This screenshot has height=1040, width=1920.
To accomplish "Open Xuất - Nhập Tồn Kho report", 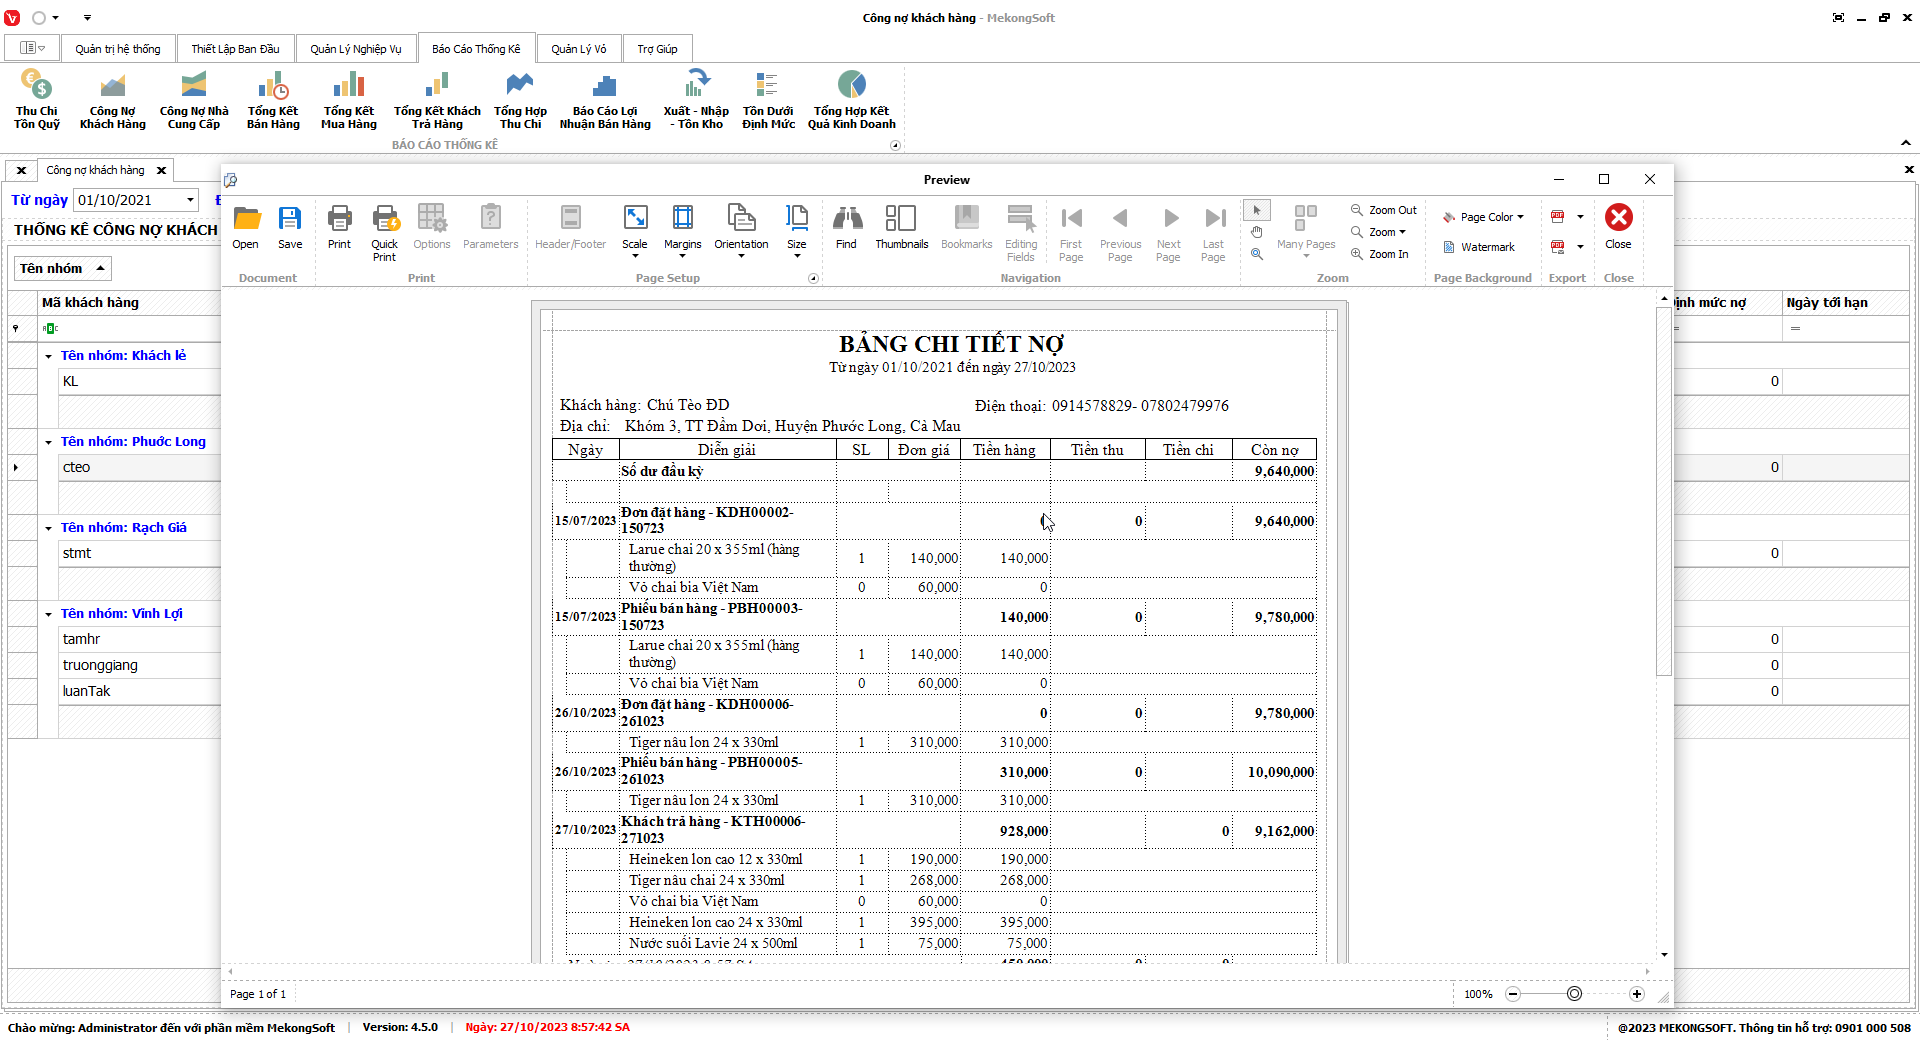I will [x=696, y=100].
